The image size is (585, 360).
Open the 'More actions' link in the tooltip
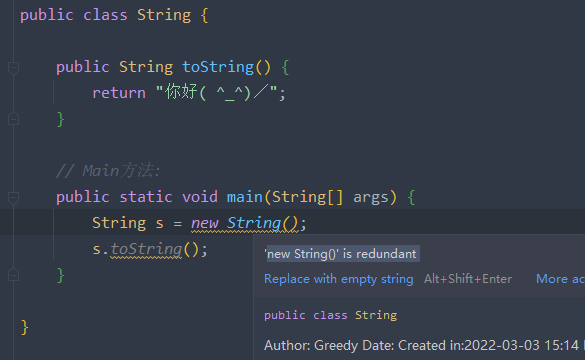pos(560,279)
